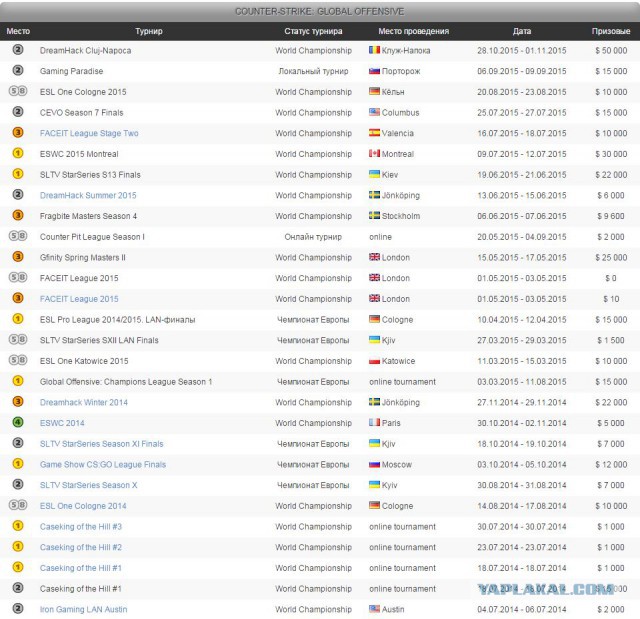Click the Canadian flag next to Montreal
The height and width of the screenshot is (619, 640).
coord(374,154)
